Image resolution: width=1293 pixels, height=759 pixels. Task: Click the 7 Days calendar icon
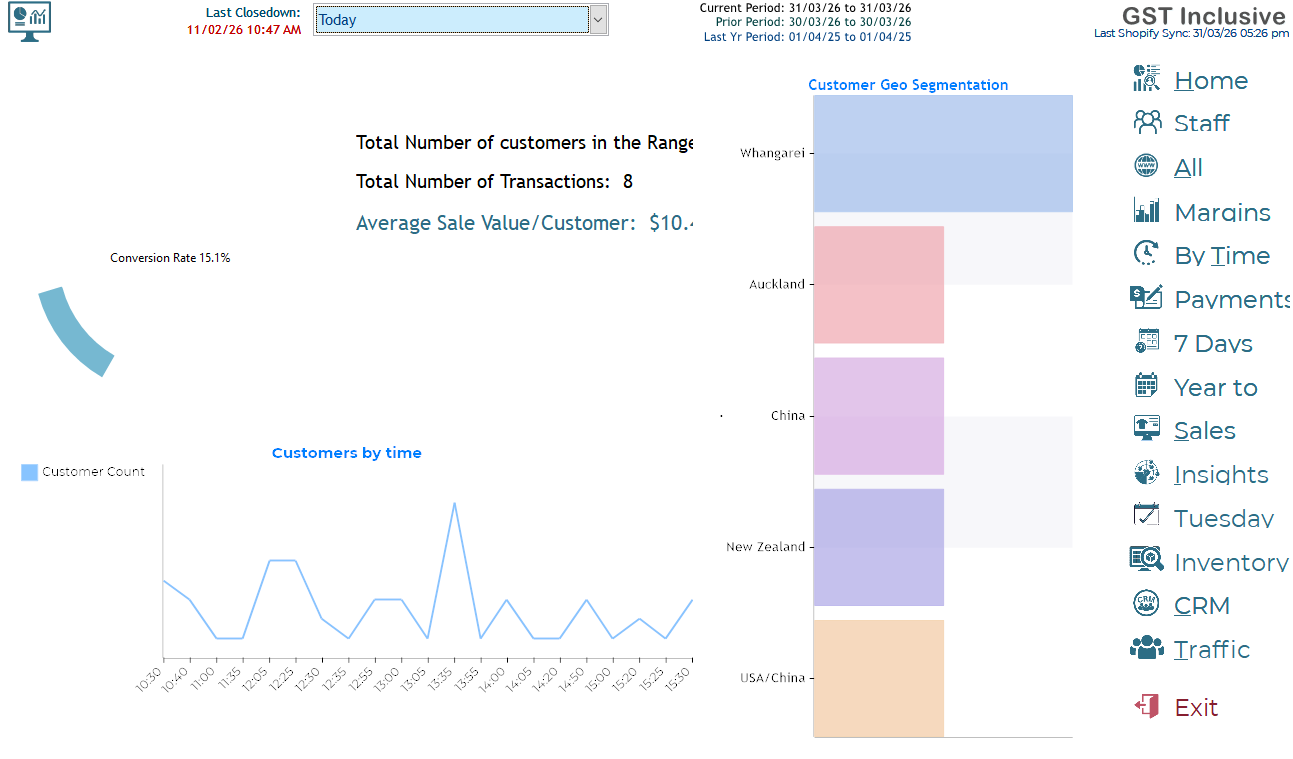click(x=1147, y=341)
